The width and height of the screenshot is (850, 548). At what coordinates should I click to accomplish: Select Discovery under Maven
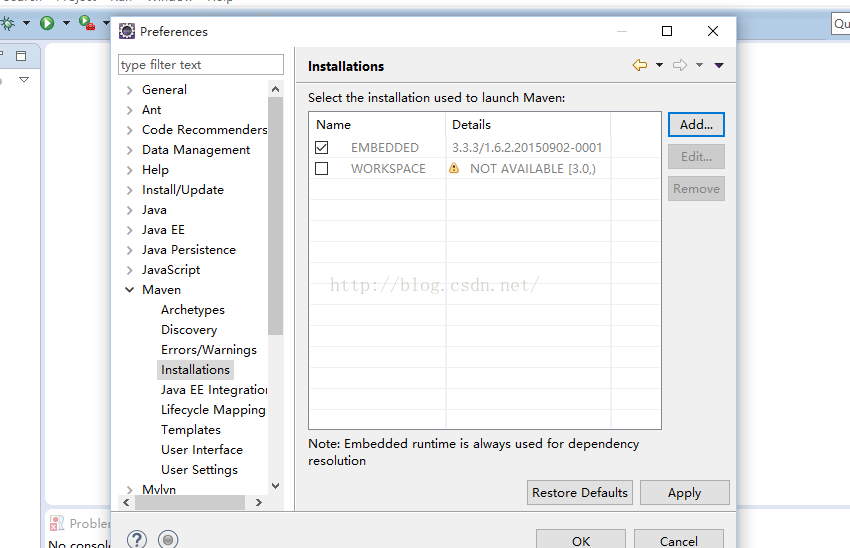point(189,330)
